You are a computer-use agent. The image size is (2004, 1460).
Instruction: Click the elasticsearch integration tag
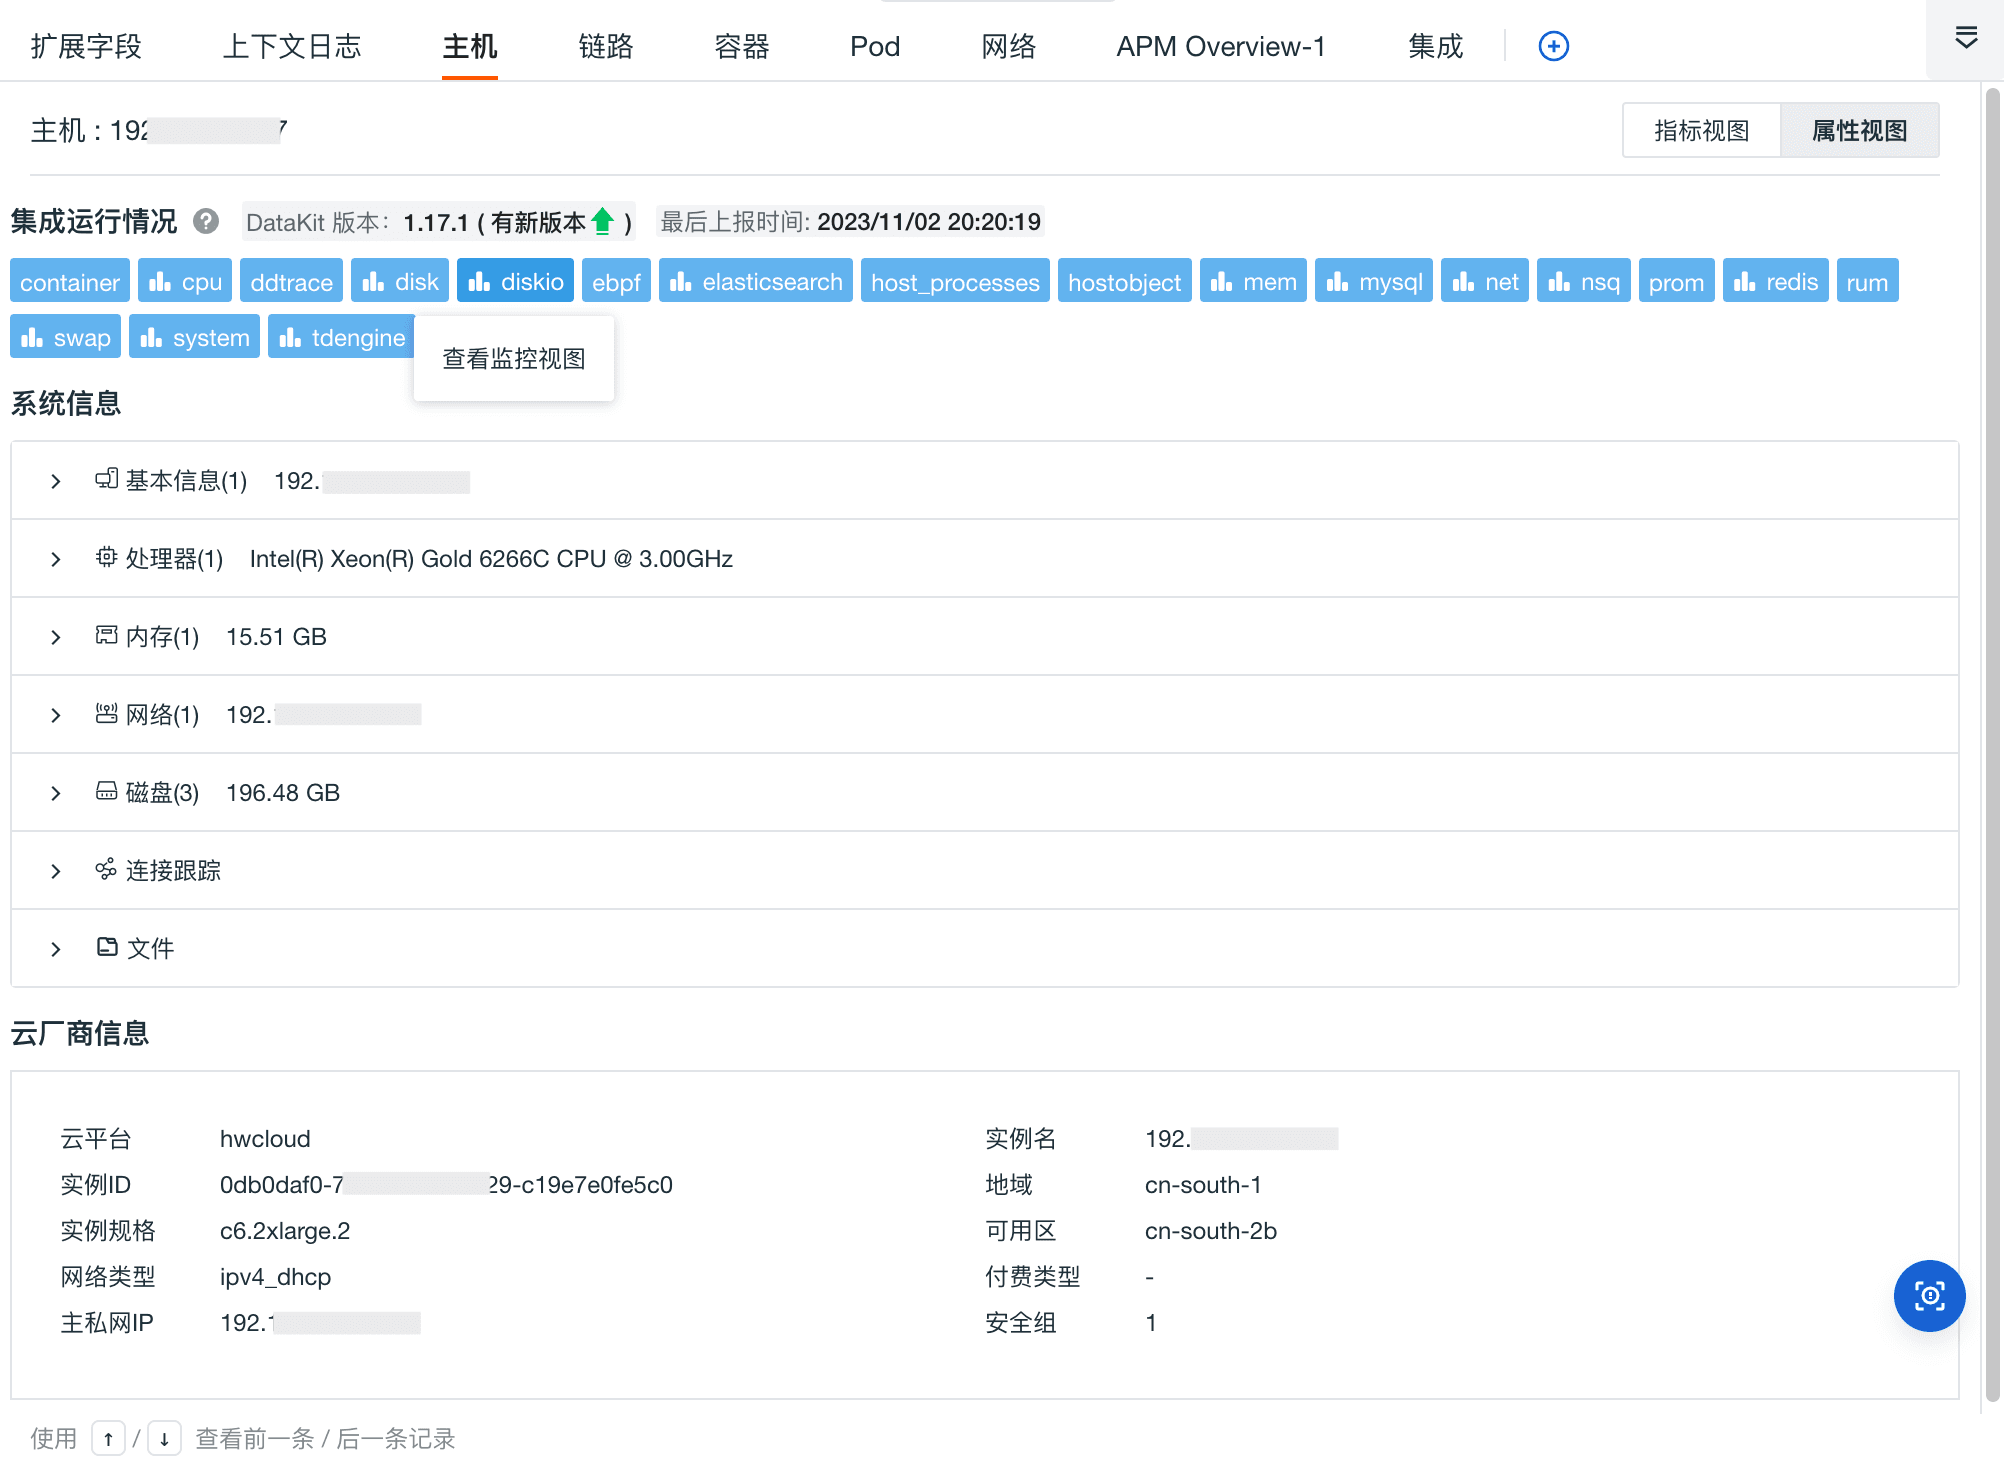point(755,282)
